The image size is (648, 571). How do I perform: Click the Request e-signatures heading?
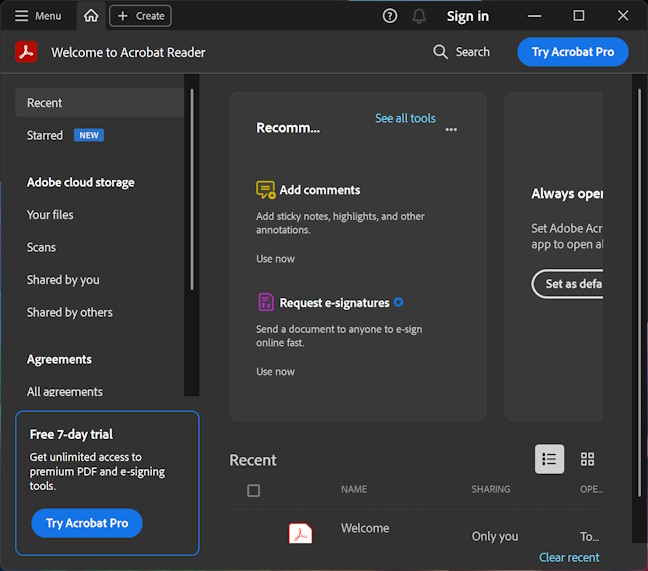(334, 303)
